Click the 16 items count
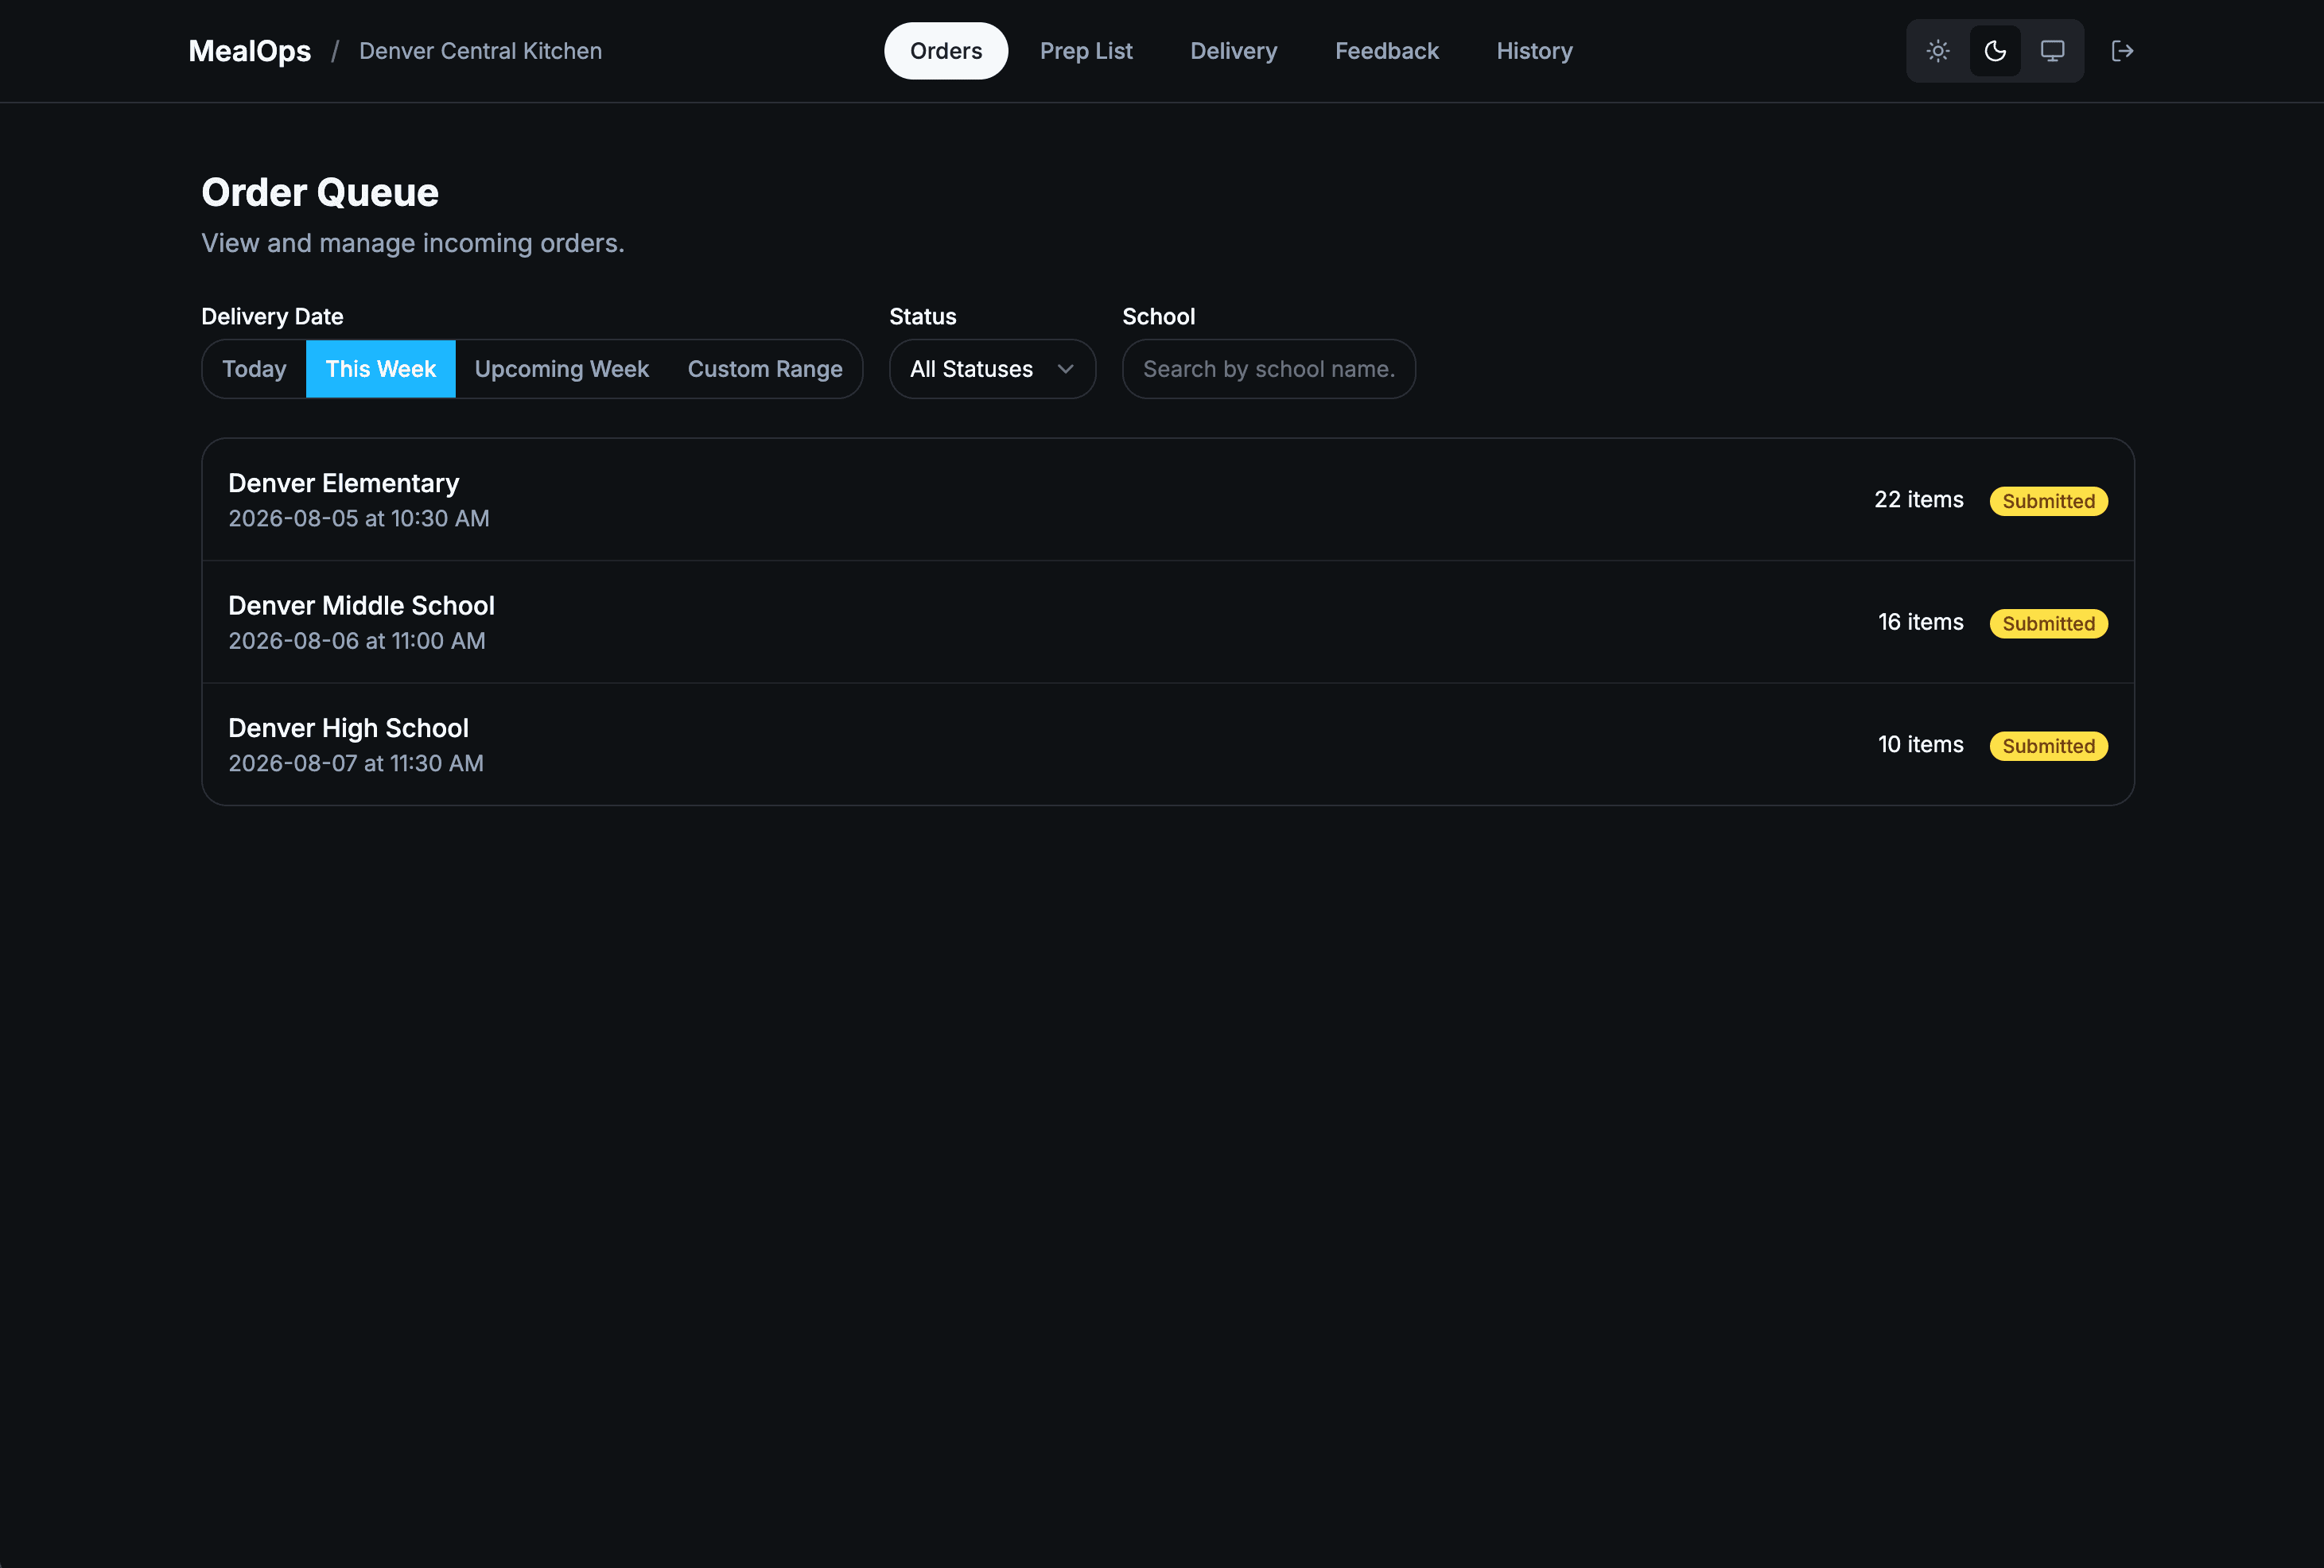Image resolution: width=2324 pixels, height=1568 pixels. (x=1920, y=622)
